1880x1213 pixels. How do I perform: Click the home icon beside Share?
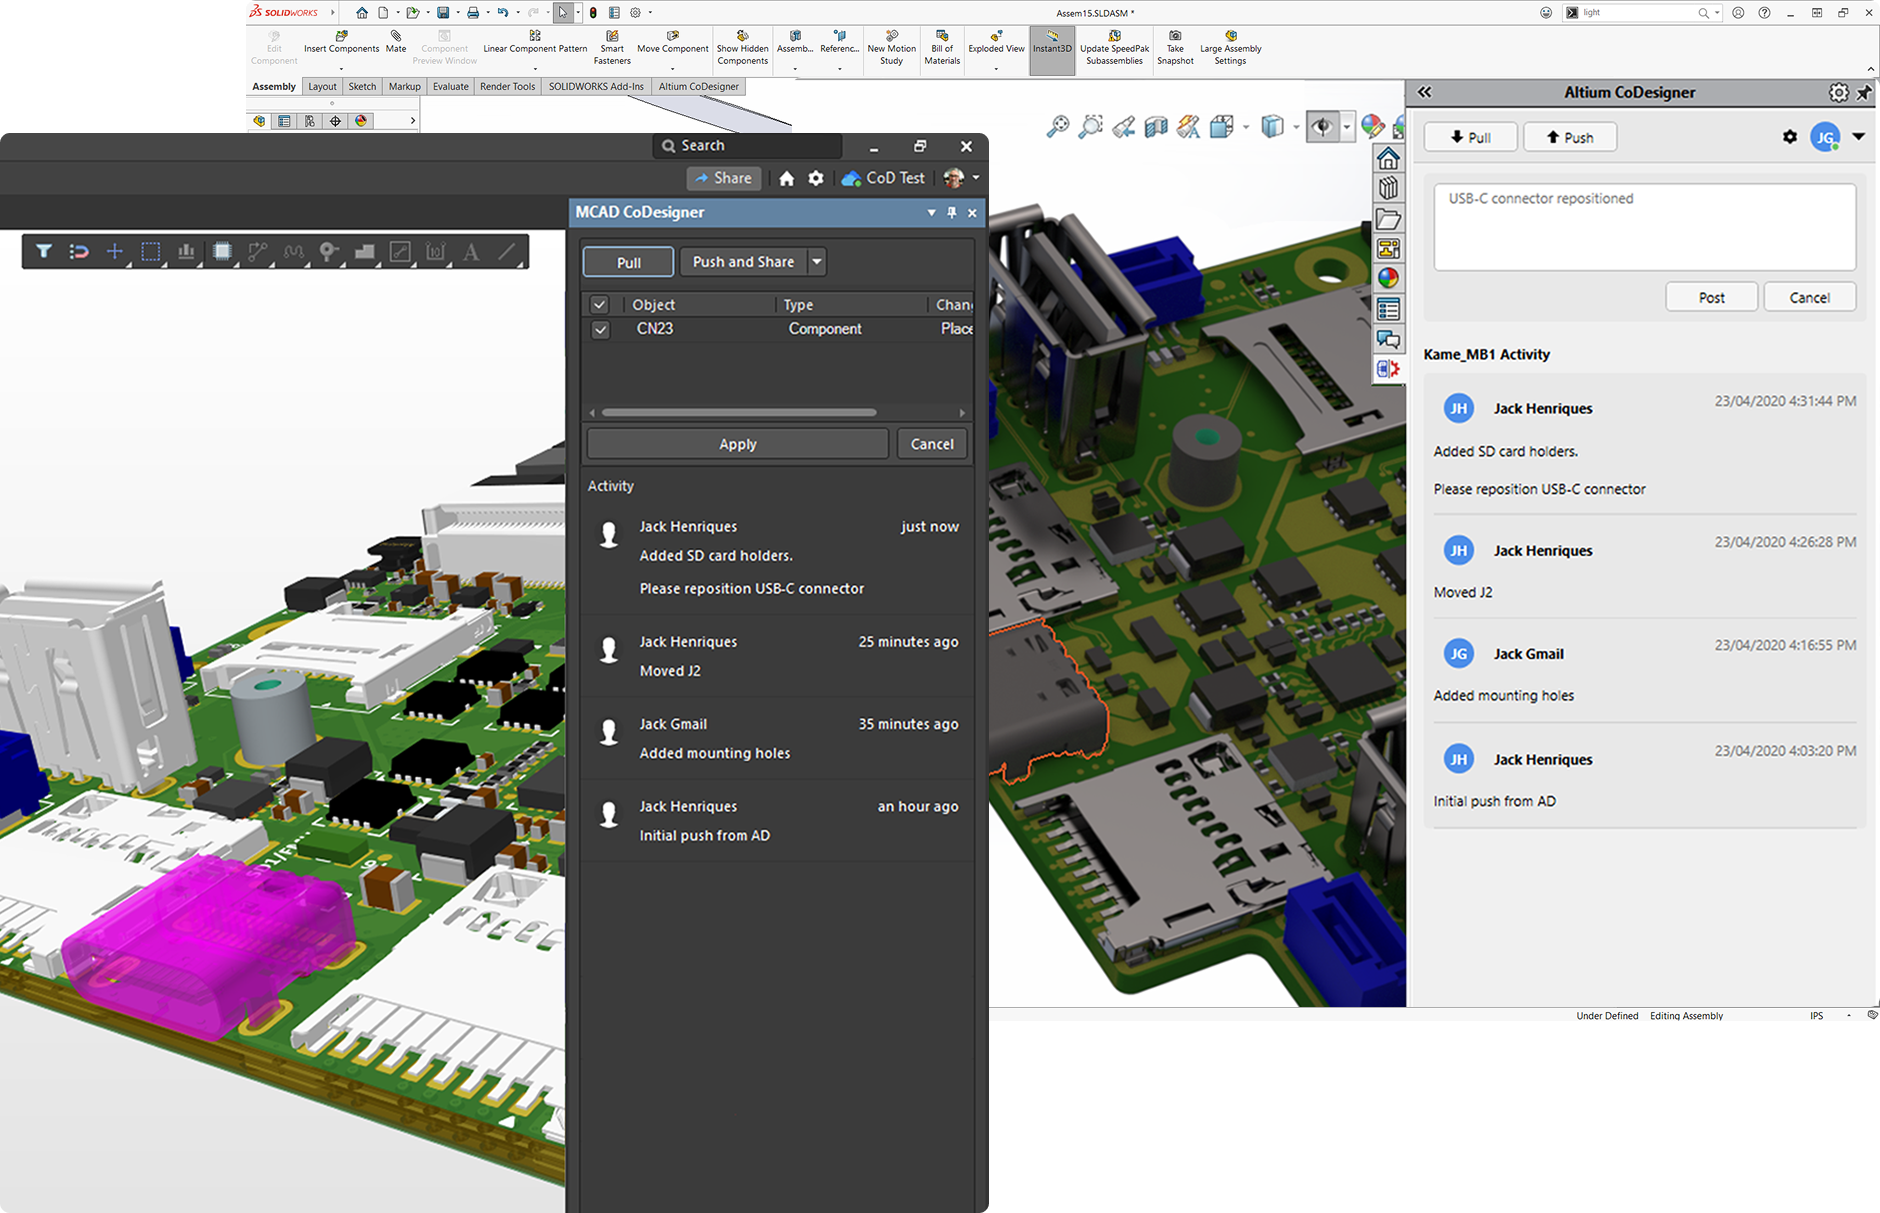(x=787, y=179)
